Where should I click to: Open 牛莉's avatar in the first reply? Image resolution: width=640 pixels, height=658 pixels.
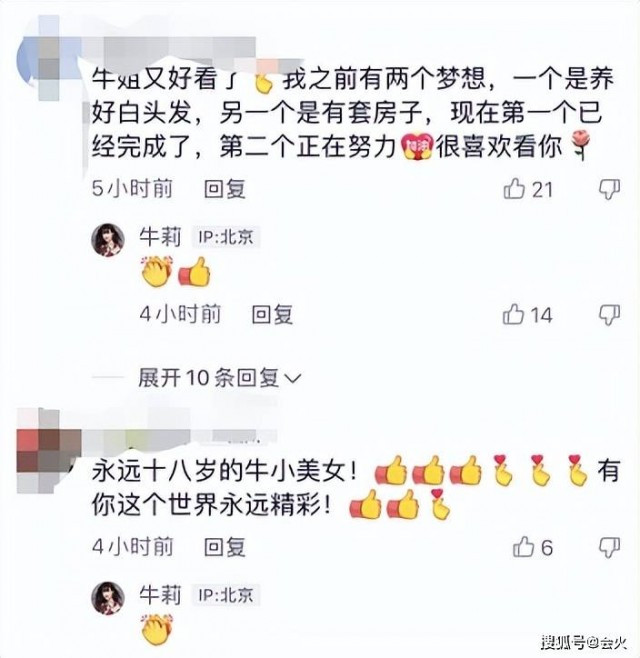[x=108, y=240]
